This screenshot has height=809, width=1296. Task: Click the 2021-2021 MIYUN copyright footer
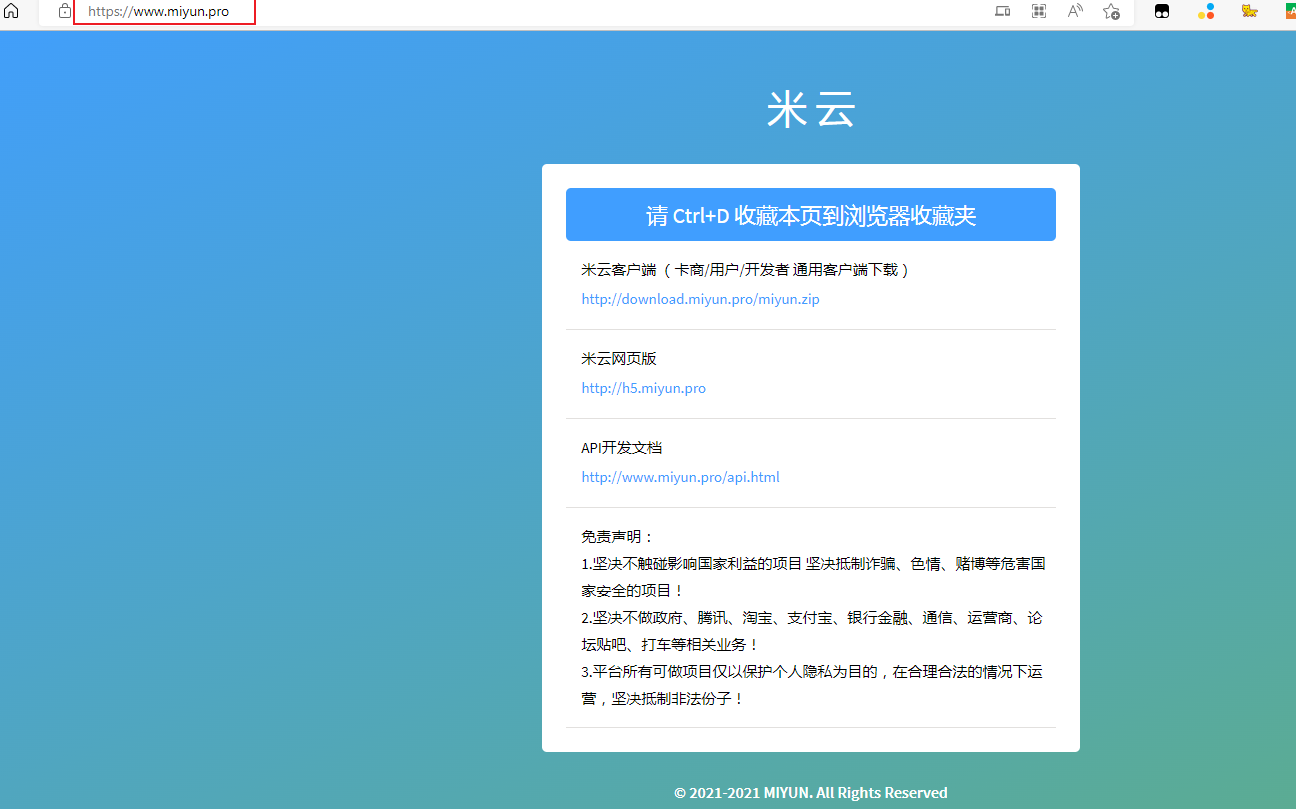811,793
